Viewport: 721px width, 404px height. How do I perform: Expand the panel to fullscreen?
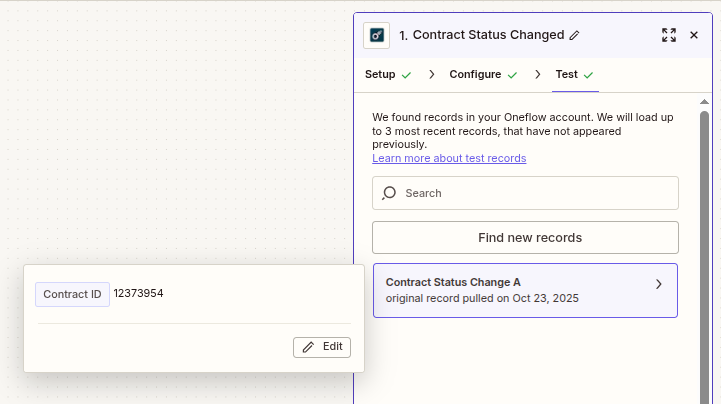click(x=669, y=35)
